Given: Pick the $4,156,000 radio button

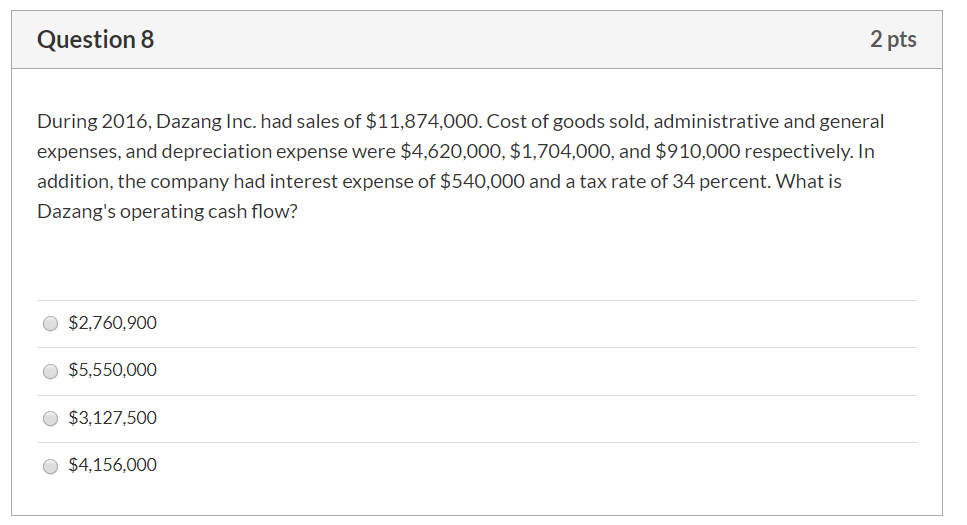Looking at the screenshot, I should click(x=51, y=466).
